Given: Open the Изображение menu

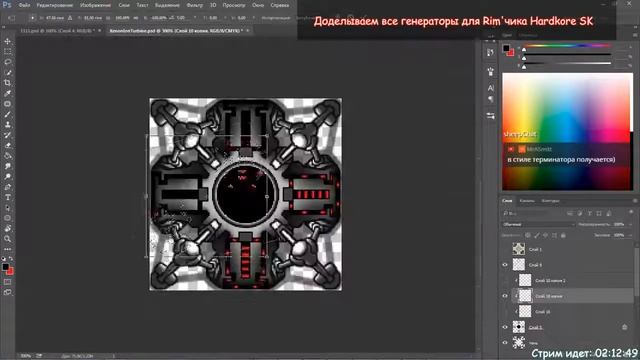Looking at the screenshot, I should pos(96,5).
